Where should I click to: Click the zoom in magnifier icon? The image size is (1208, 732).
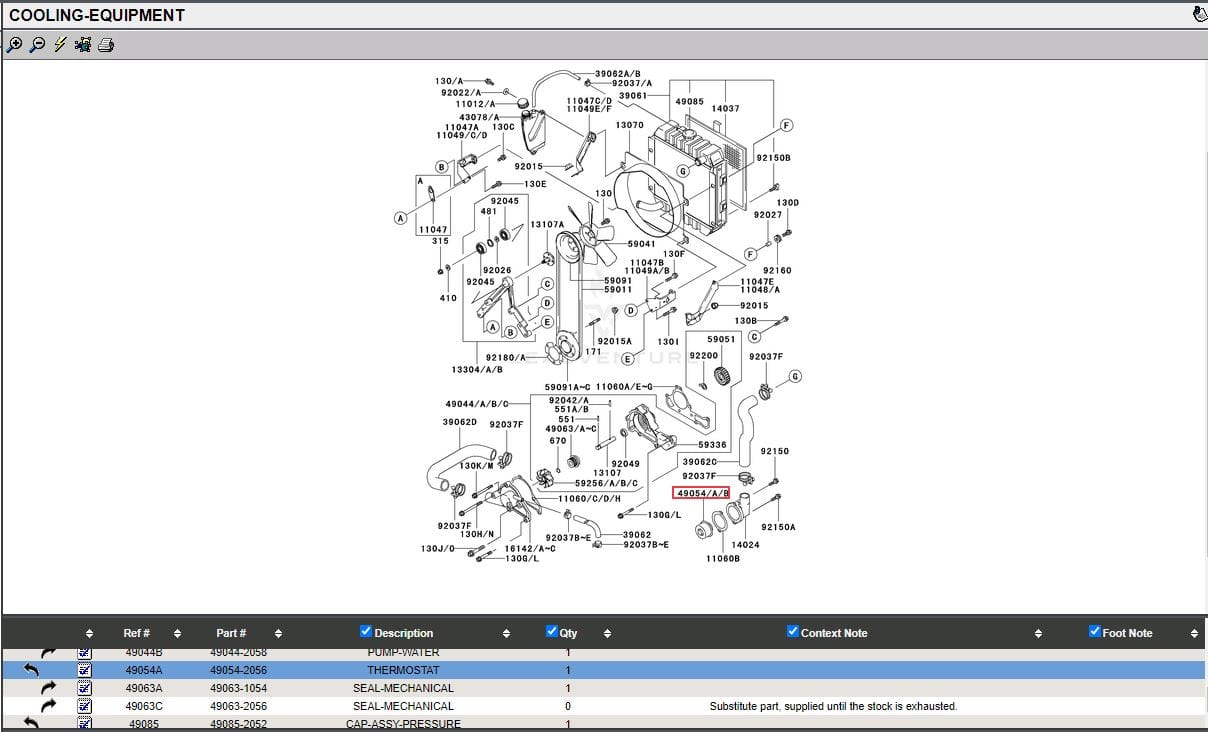(x=14, y=45)
